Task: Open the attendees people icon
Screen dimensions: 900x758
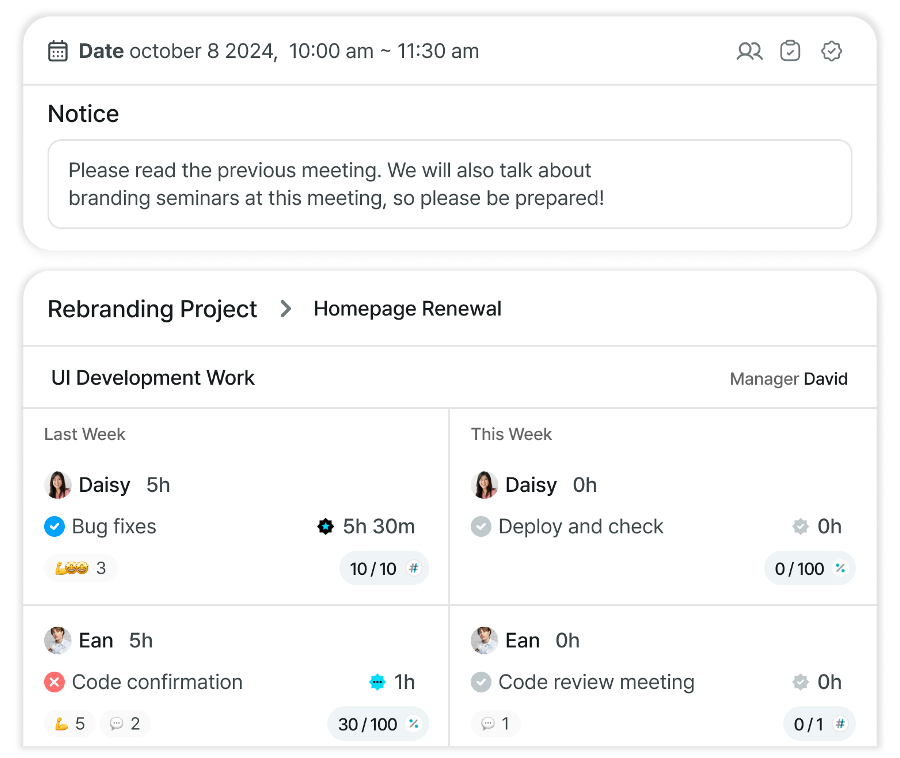Action: click(x=749, y=51)
